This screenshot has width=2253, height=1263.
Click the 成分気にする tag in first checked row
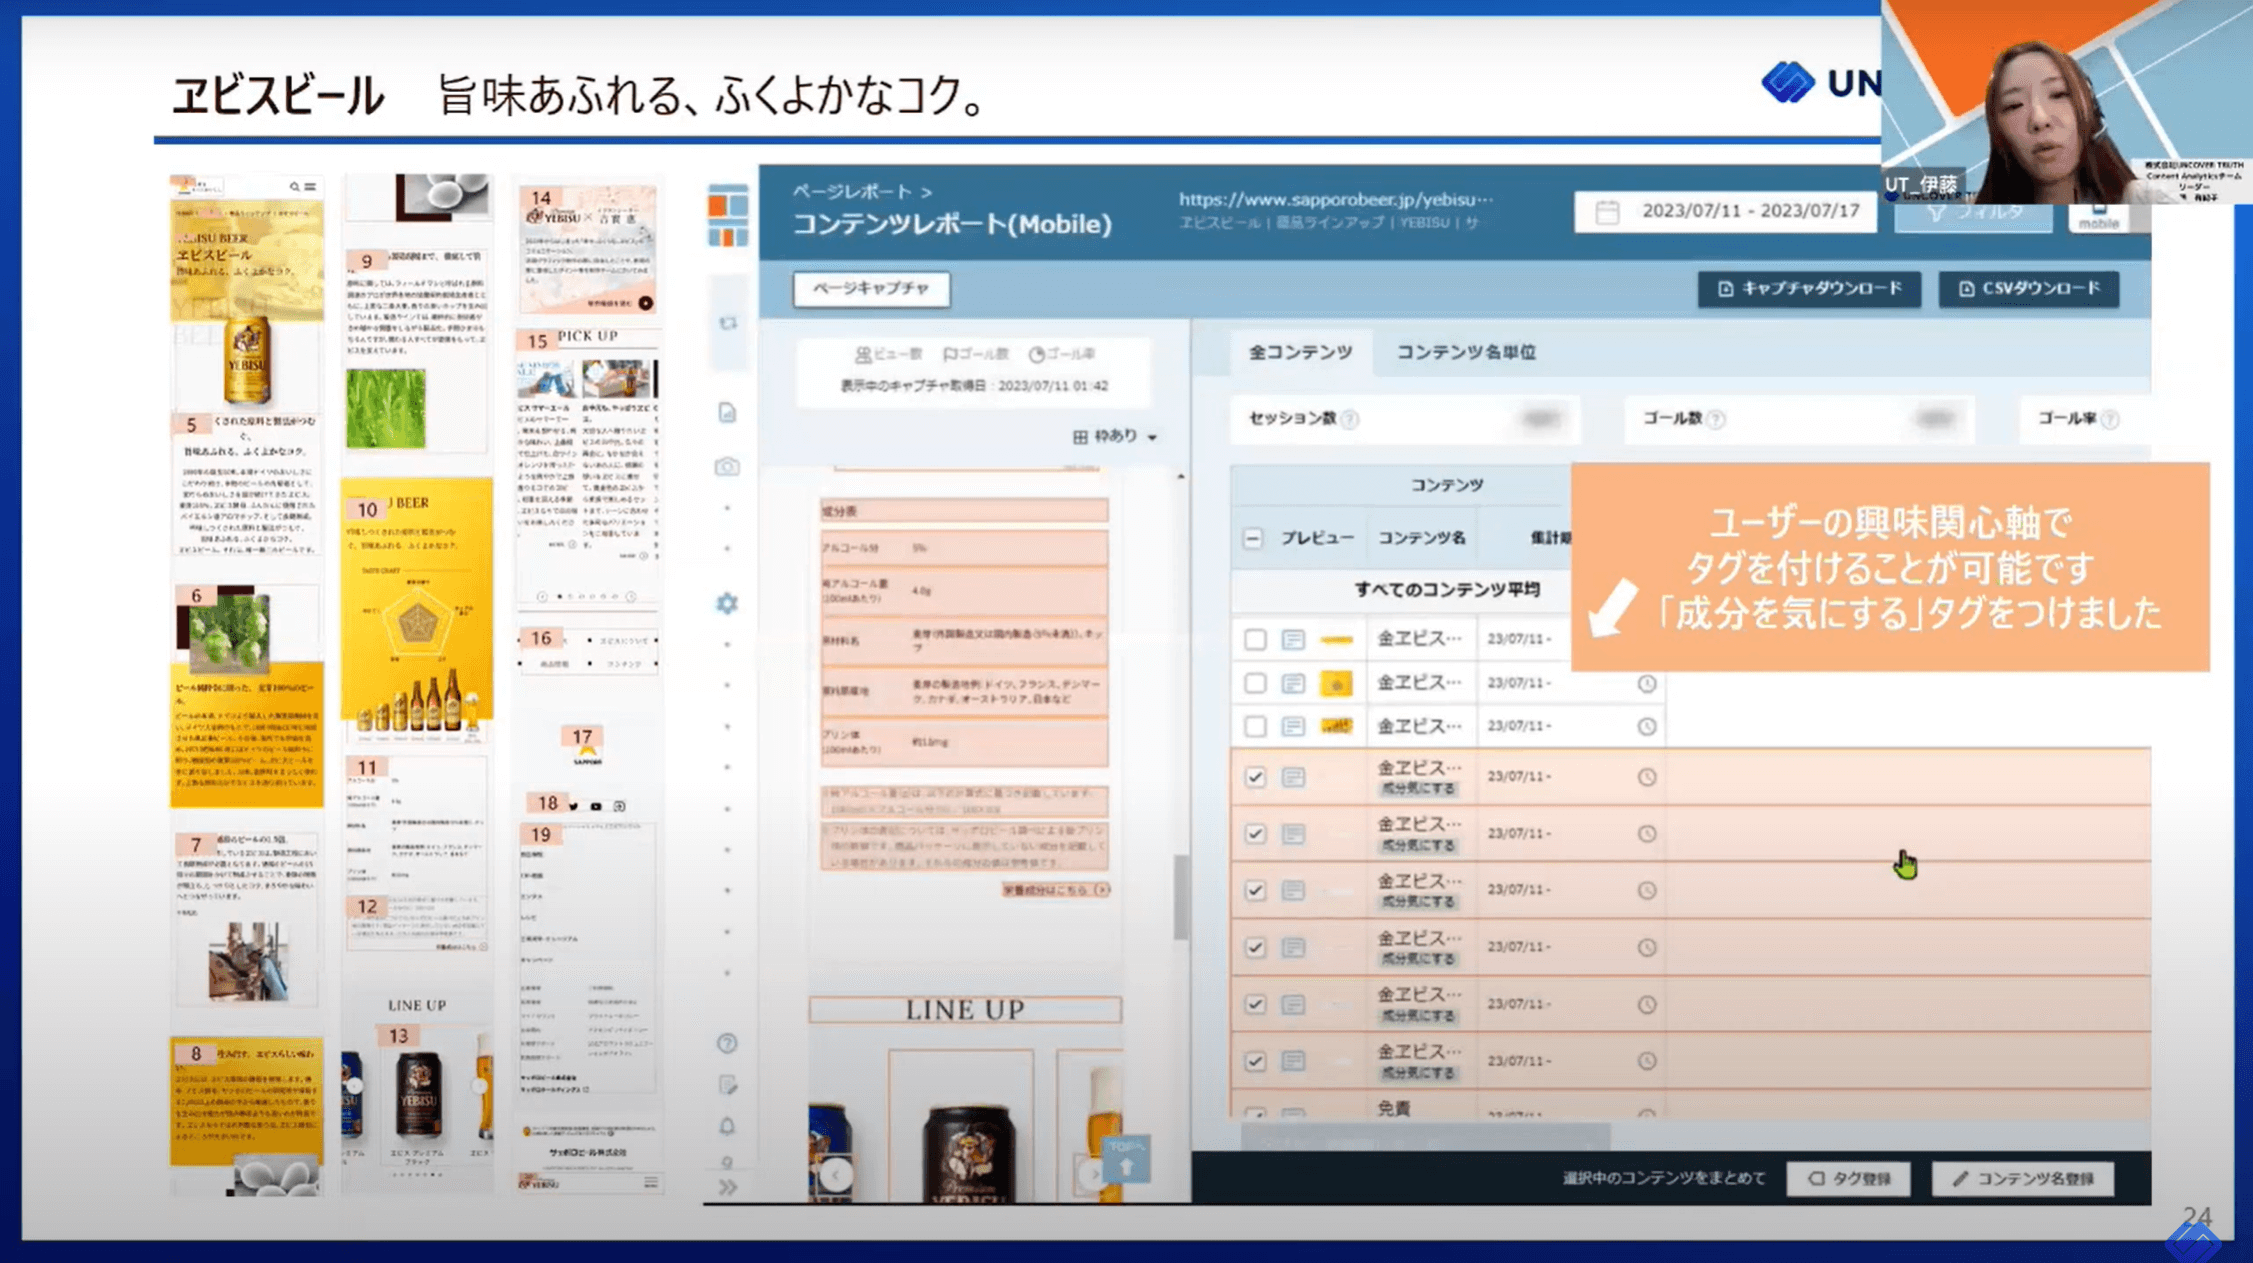[x=1418, y=788]
